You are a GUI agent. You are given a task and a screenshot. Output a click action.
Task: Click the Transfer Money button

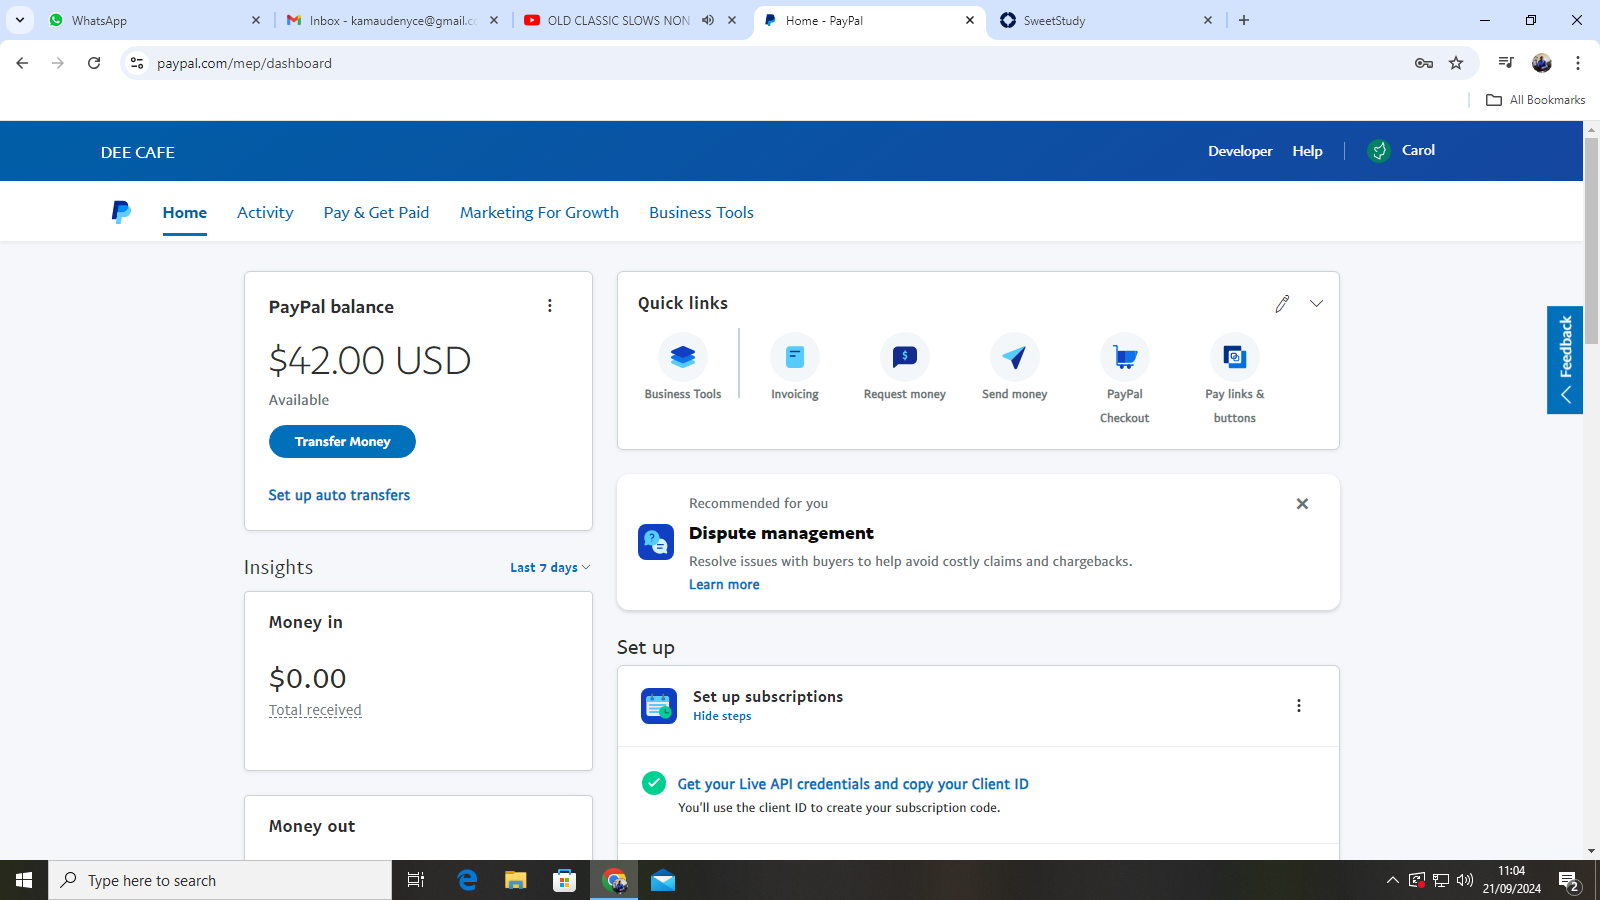[x=342, y=442]
